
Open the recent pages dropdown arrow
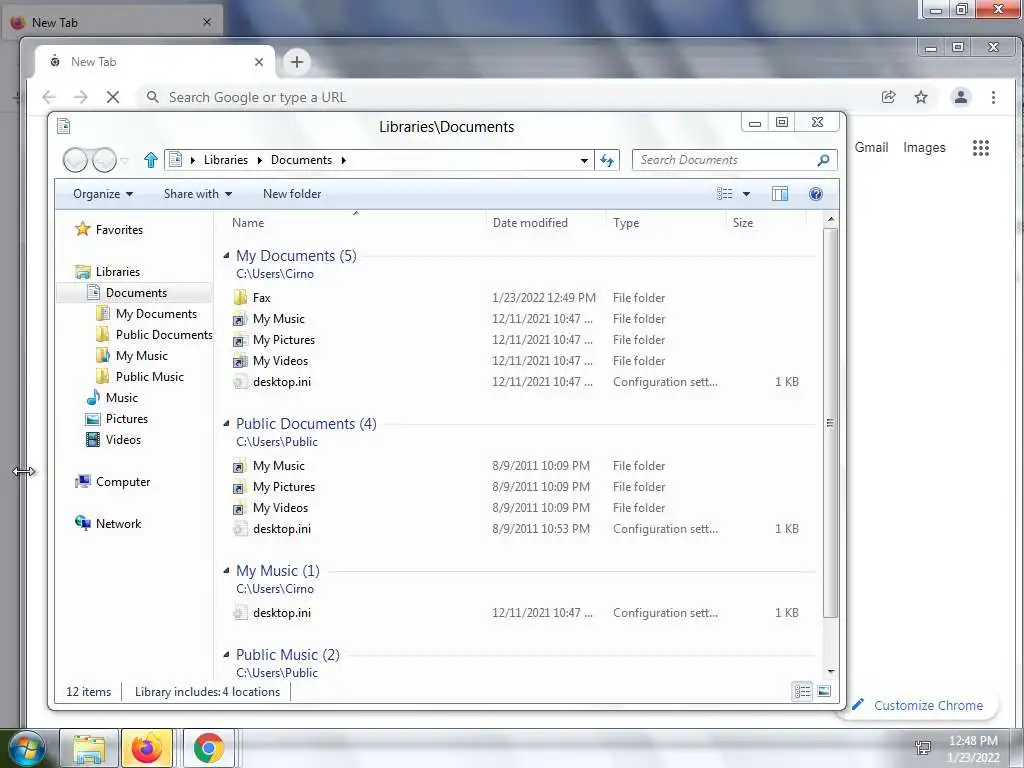click(x=125, y=160)
